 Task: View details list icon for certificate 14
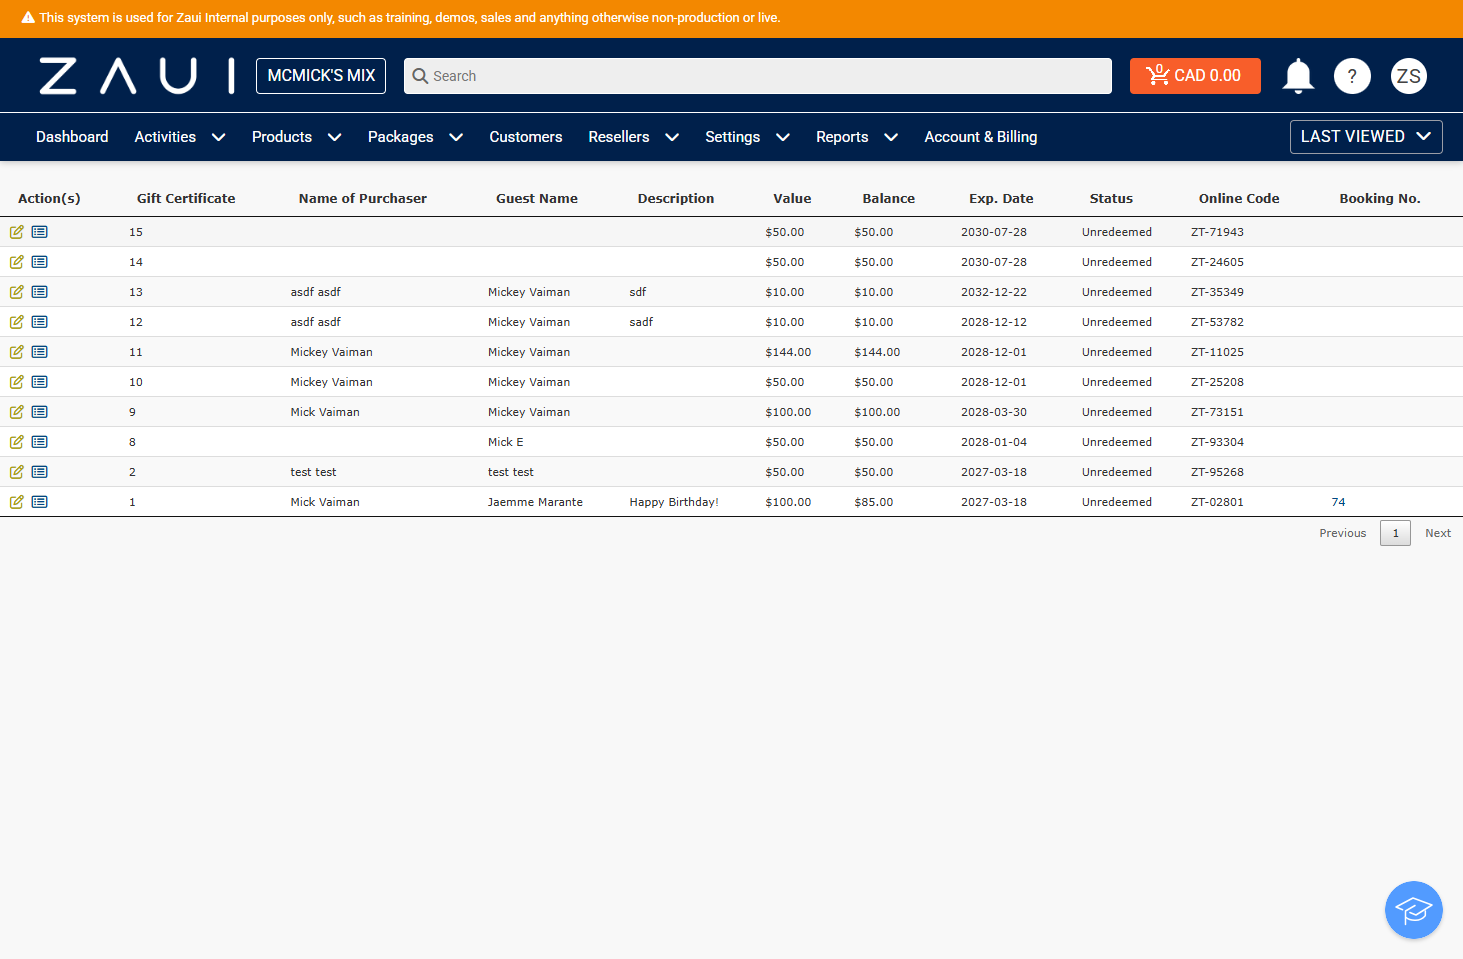pyautogui.click(x=40, y=262)
